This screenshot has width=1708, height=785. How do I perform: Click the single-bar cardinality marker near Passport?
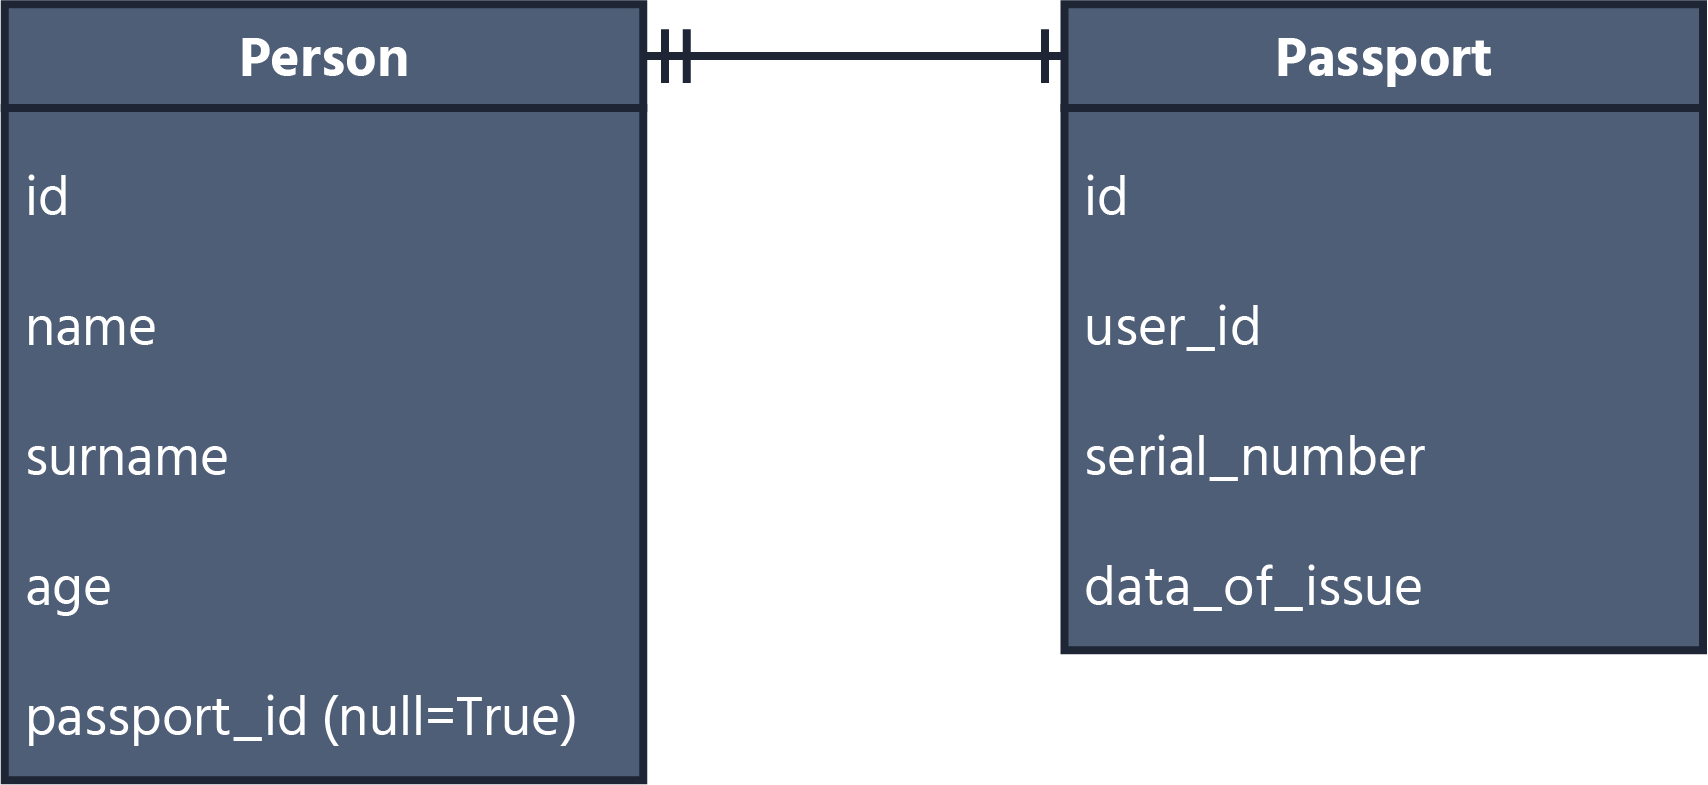click(1045, 56)
